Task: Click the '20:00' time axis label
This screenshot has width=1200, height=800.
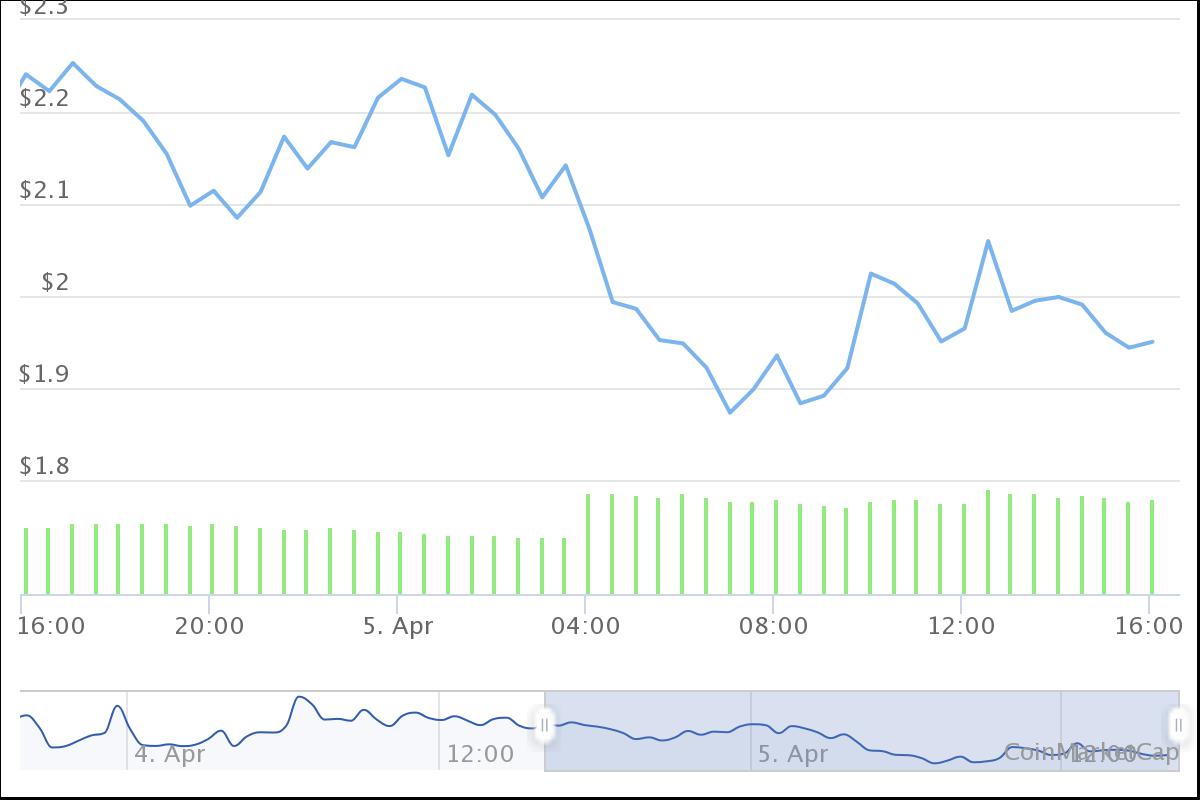Action: click(209, 627)
